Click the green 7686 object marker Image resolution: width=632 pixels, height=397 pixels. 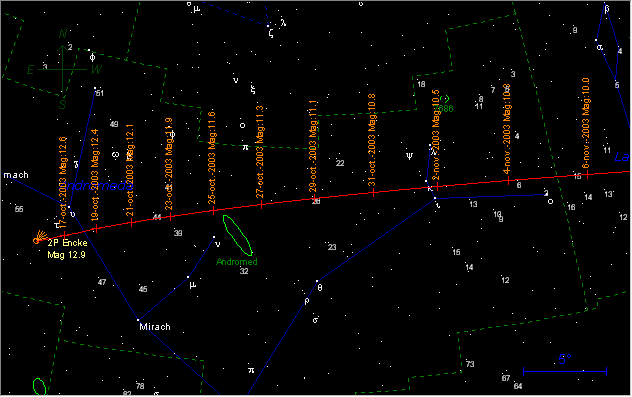[445, 99]
